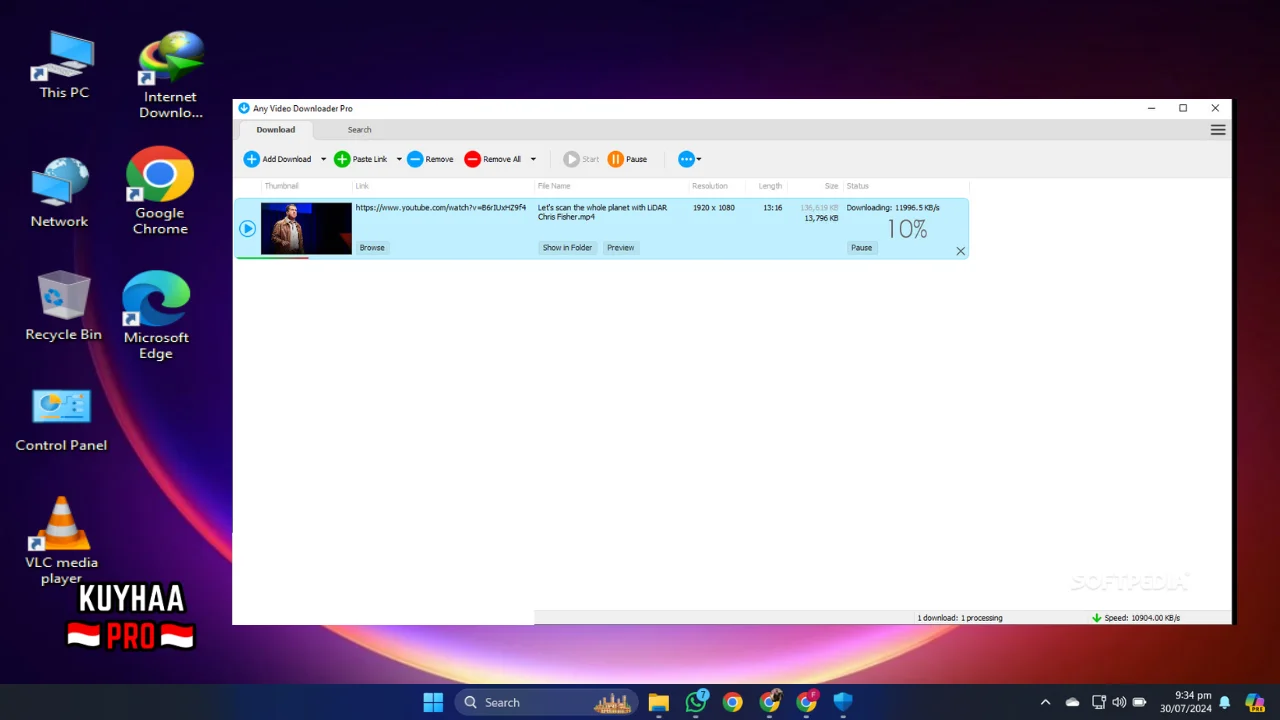The height and width of the screenshot is (720, 1280).
Task: Open VLC media player desktop icon
Action: click(62, 541)
